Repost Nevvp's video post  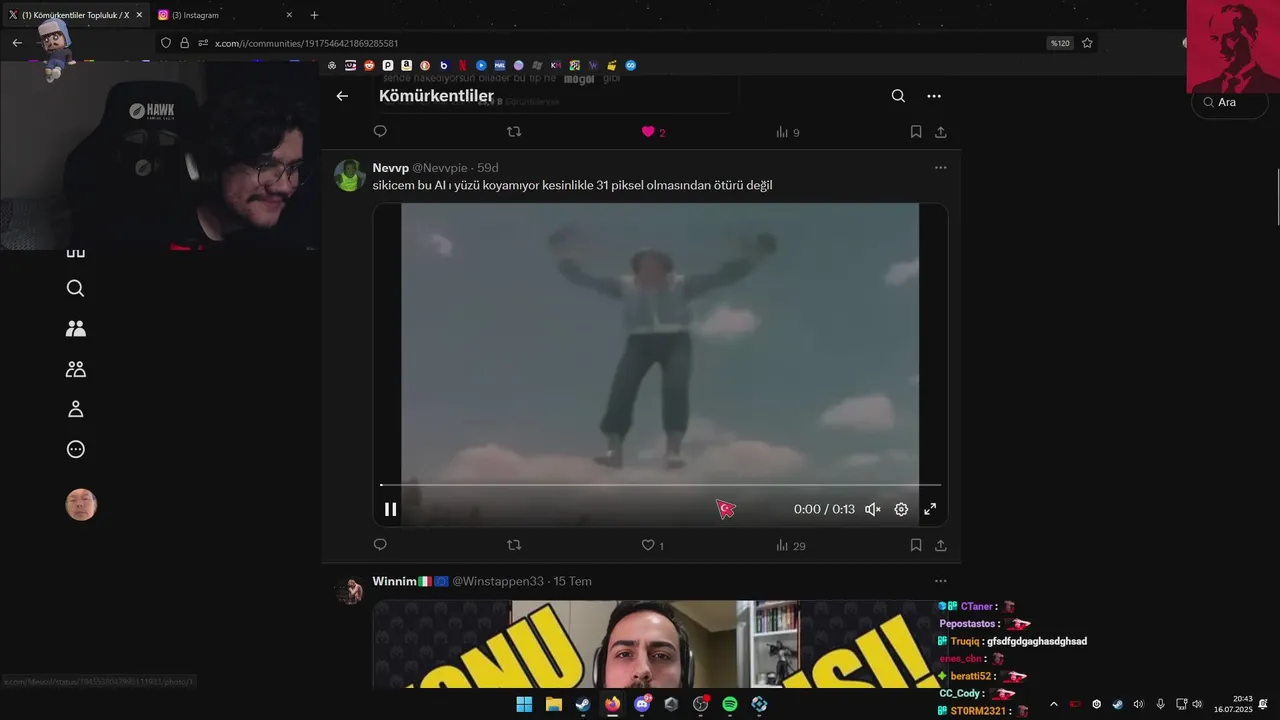click(514, 545)
